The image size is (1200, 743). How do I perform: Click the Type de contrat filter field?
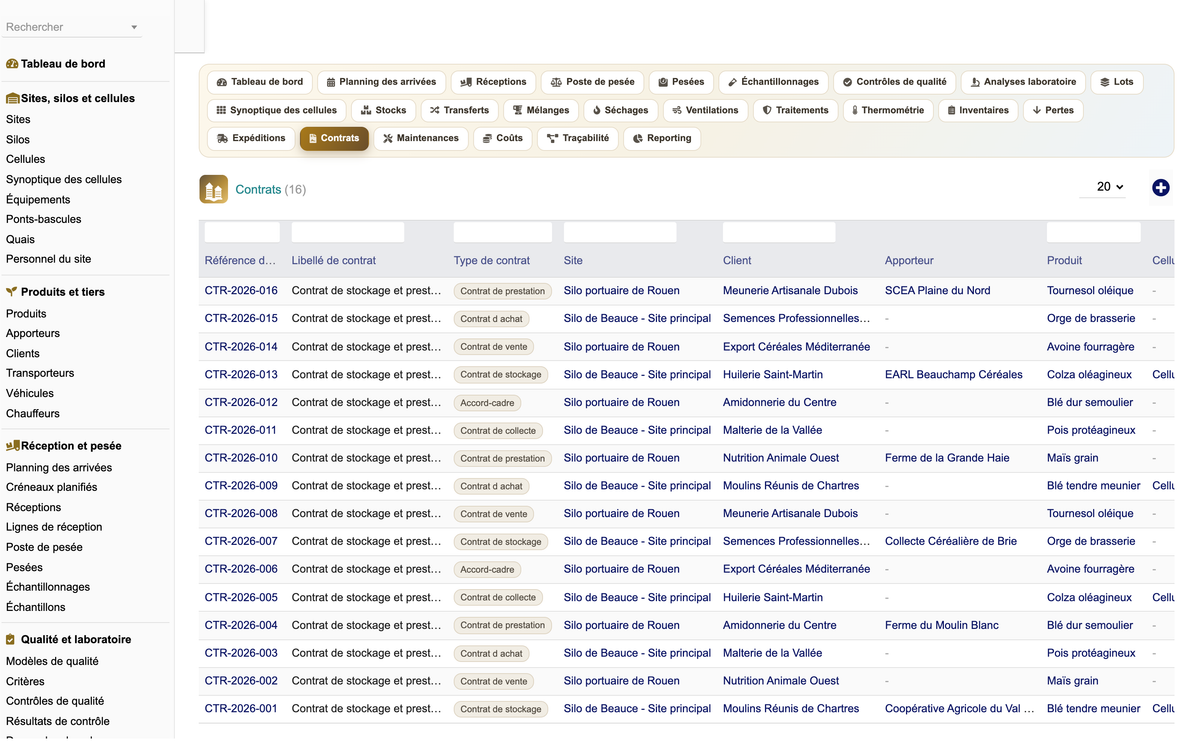tap(503, 232)
